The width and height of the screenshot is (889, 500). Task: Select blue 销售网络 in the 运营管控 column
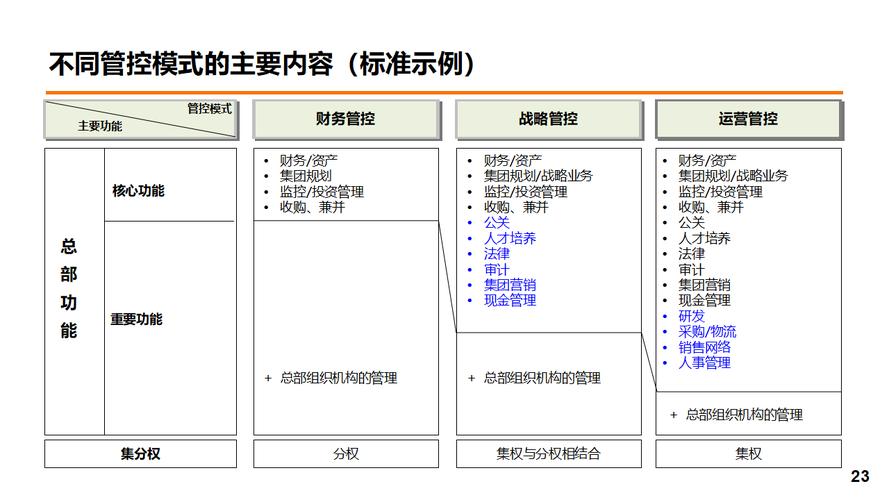coord(704,348)
